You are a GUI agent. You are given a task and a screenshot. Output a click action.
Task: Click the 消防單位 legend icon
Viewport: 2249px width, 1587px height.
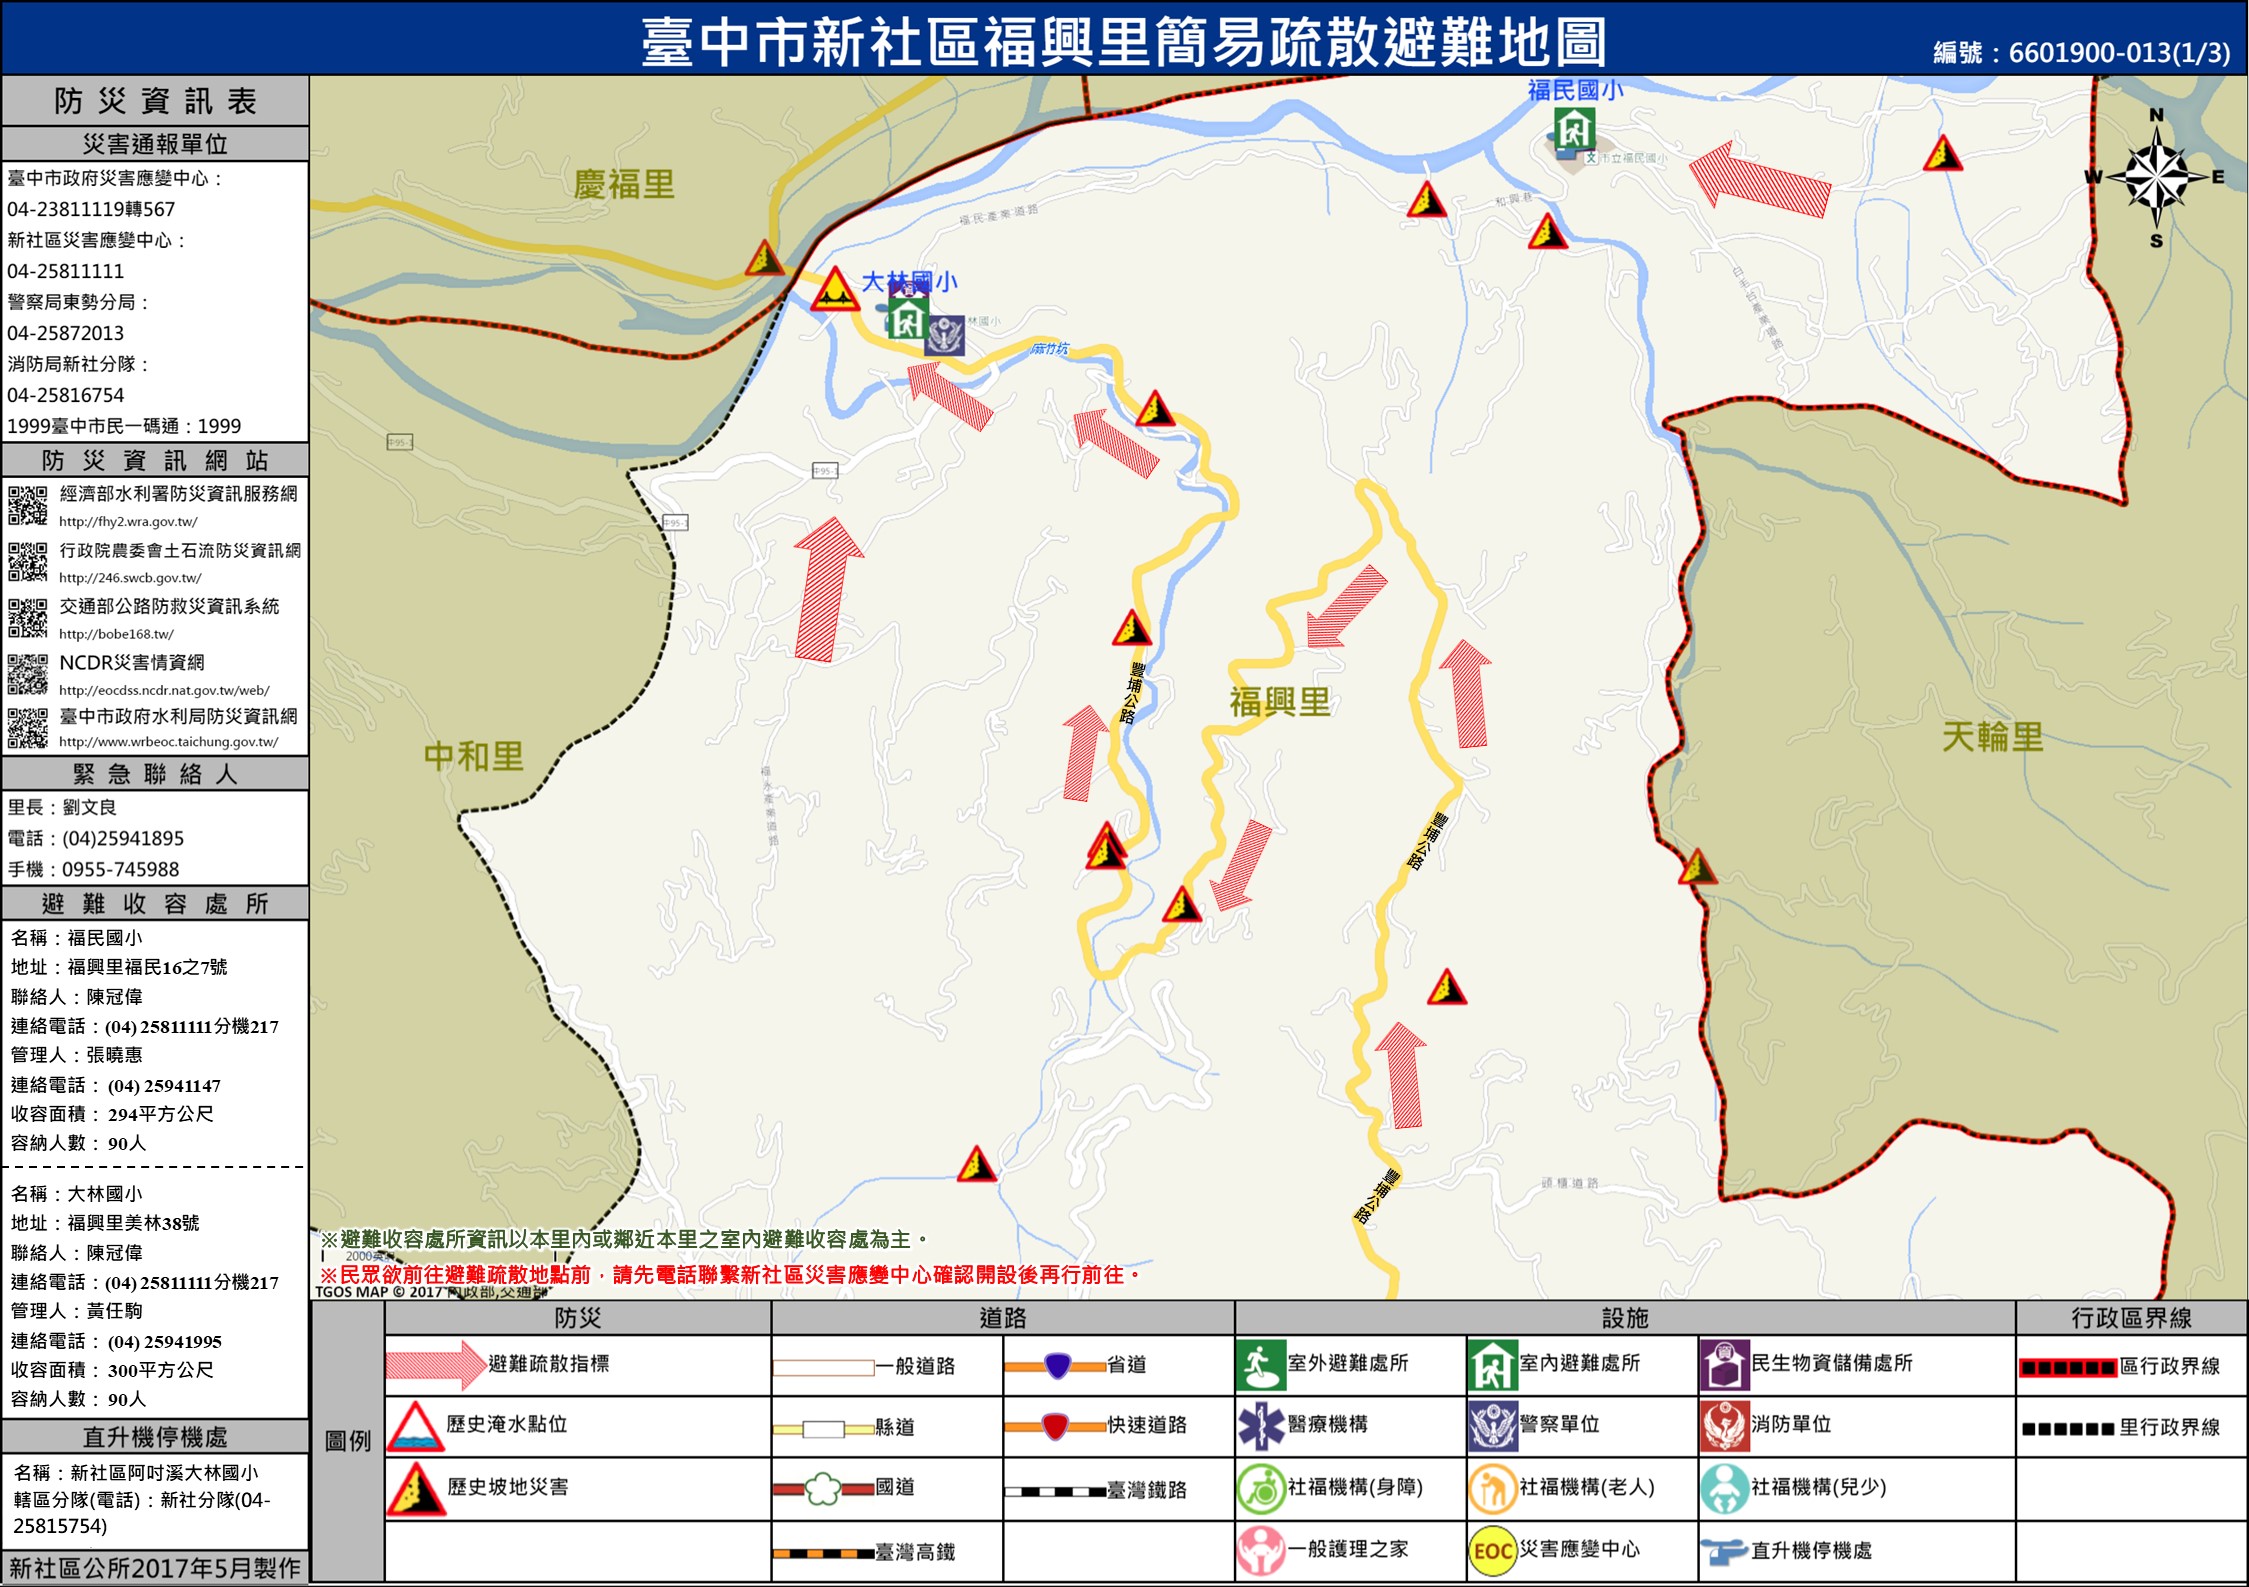(x=1724, y=1426)
